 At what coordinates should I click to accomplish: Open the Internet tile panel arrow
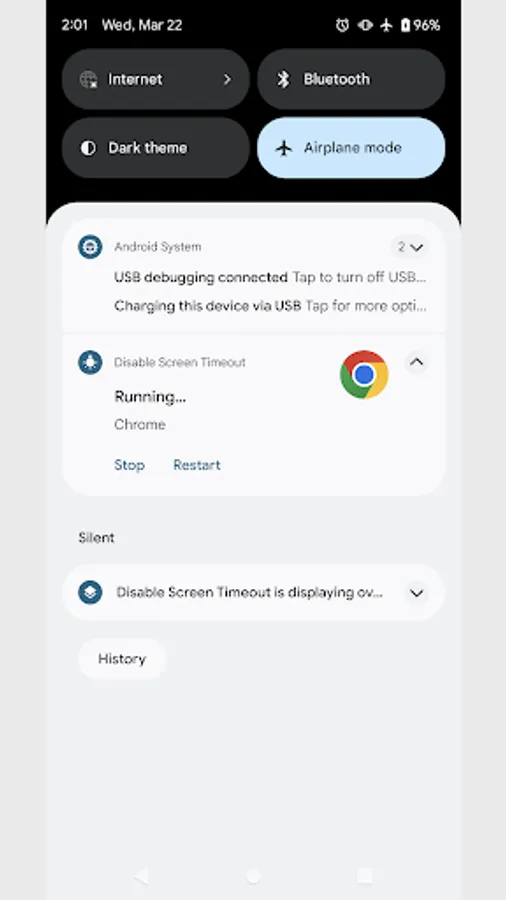[x=227, y=79]
